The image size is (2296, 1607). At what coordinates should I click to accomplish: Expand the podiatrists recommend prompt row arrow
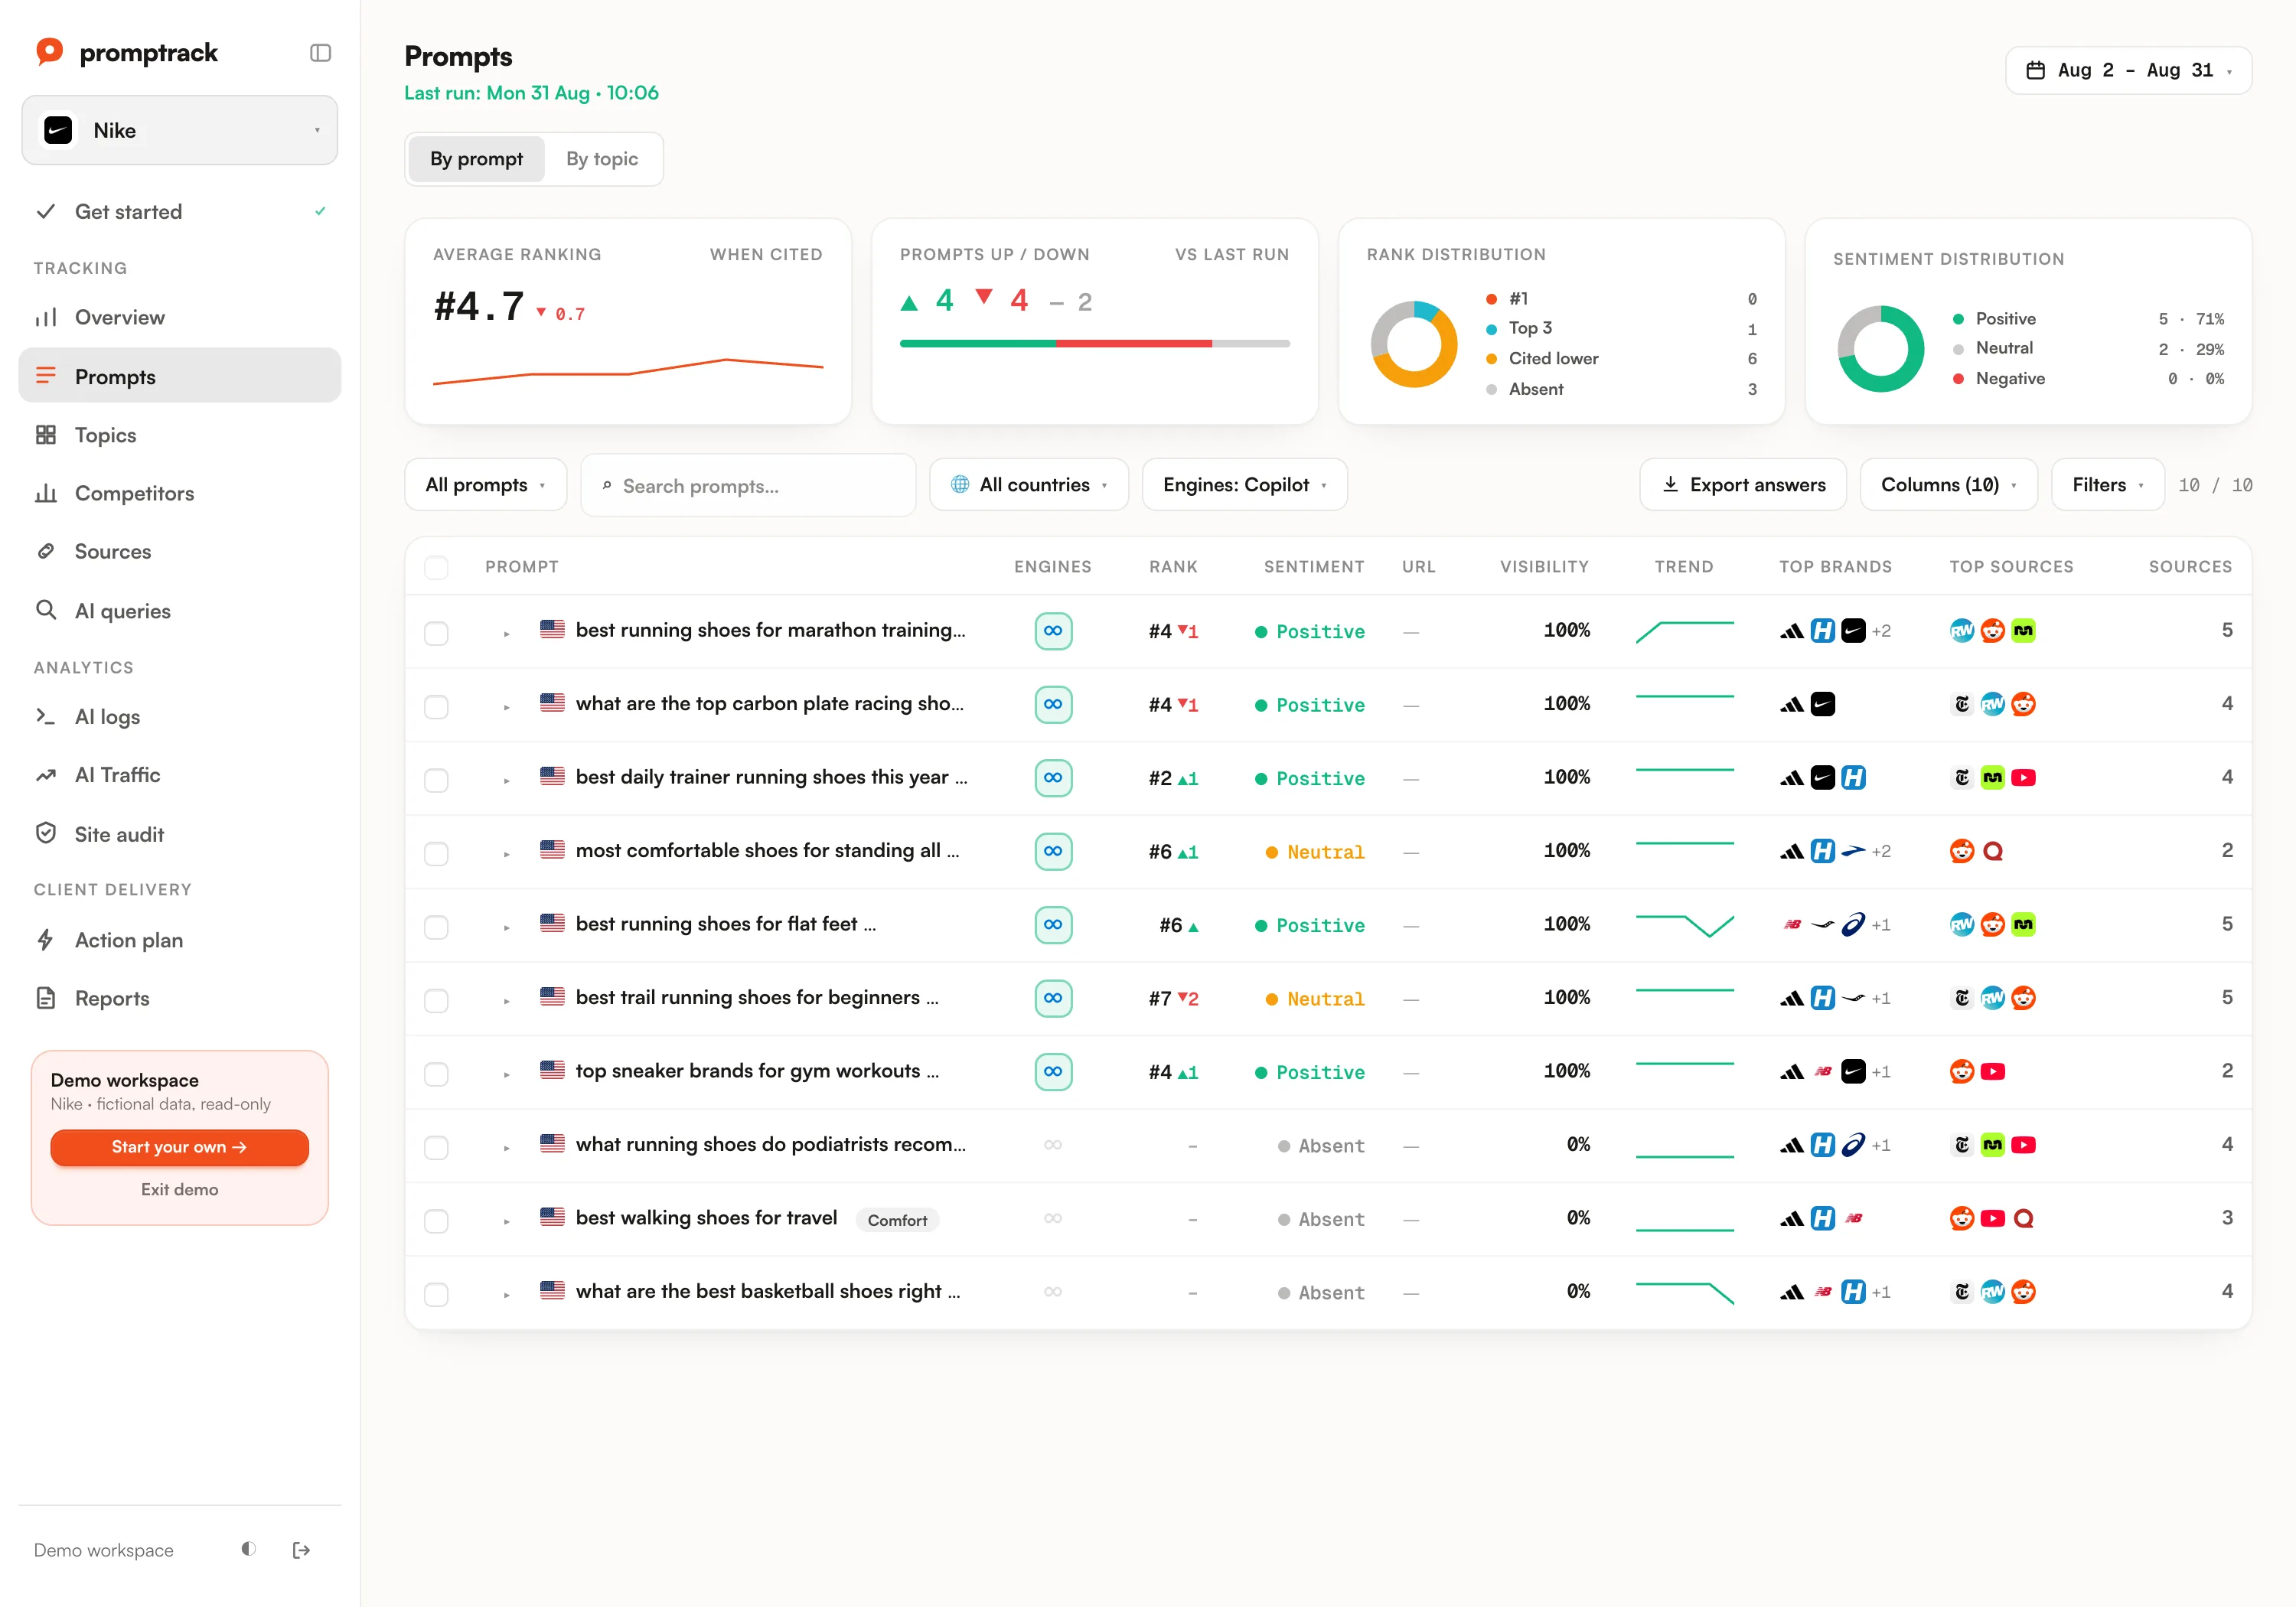click(x=507, y=1148)
